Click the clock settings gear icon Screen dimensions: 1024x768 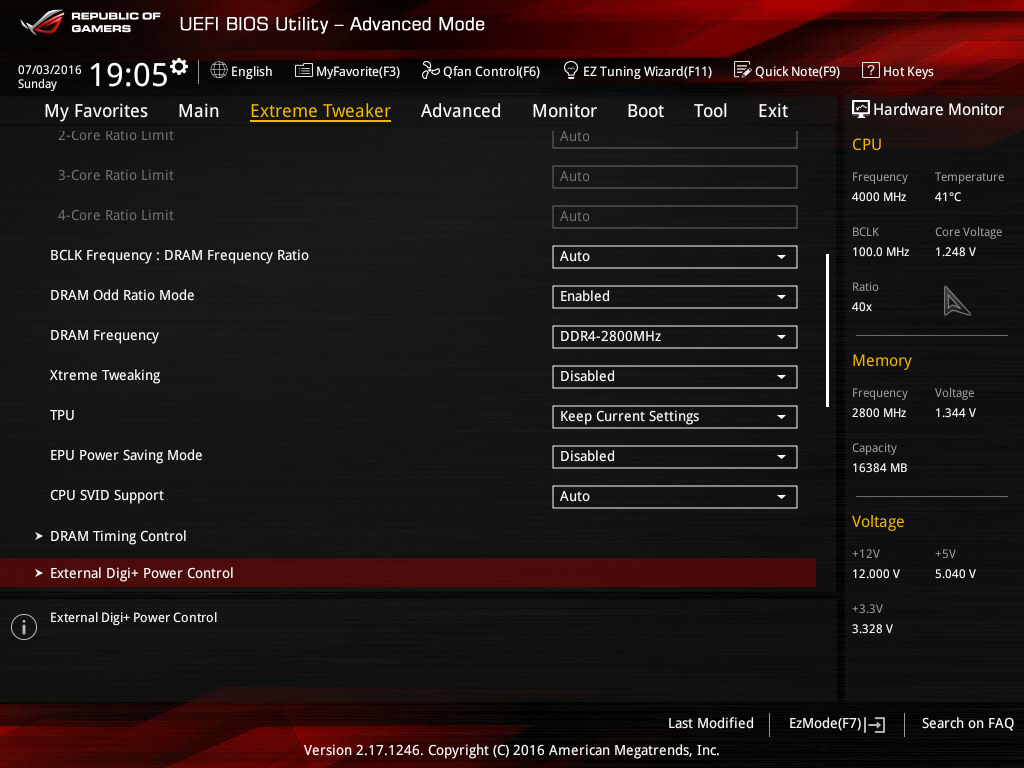tap(178, 67)
